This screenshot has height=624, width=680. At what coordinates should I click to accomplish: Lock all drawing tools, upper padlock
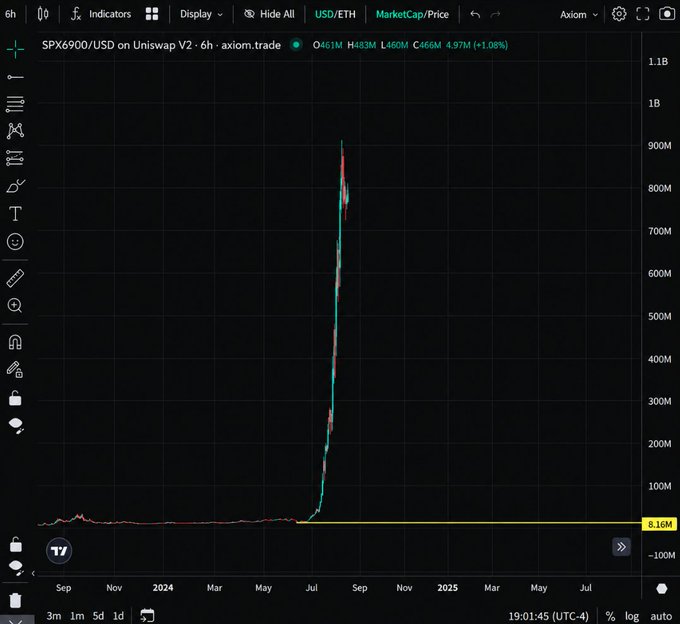pos(15,398)
